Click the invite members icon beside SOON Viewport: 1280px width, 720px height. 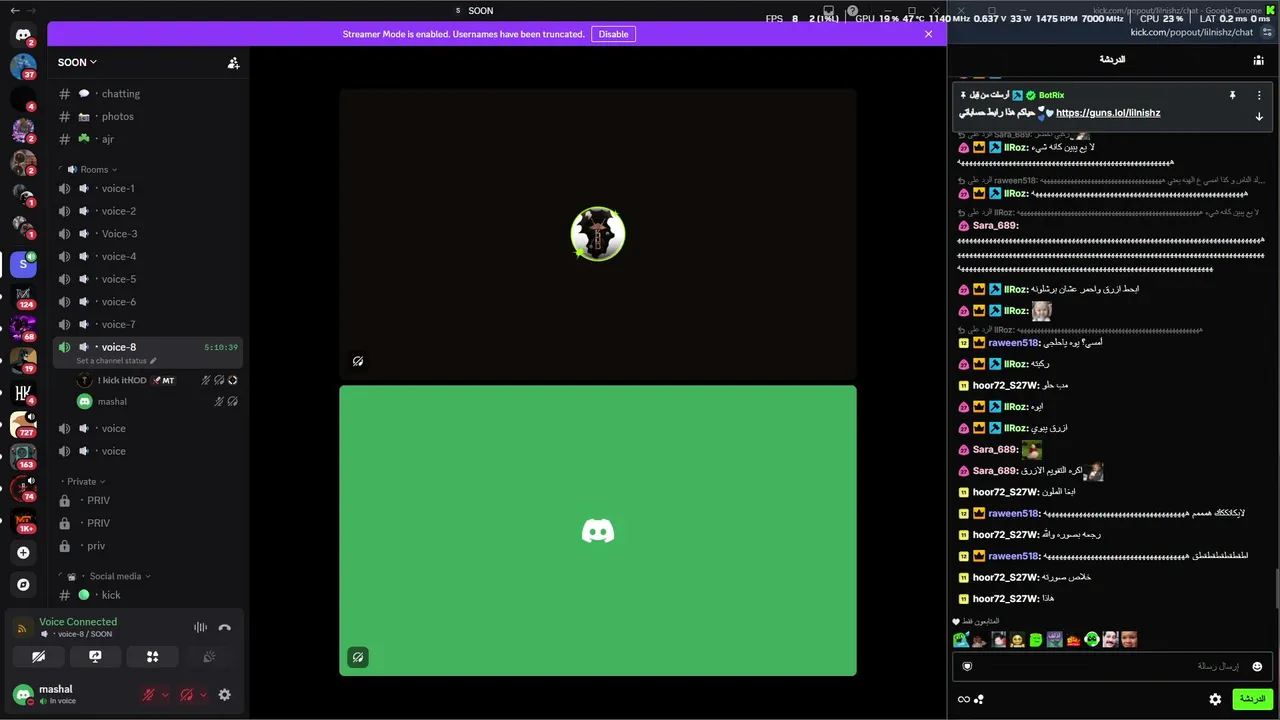pos(233,62)
